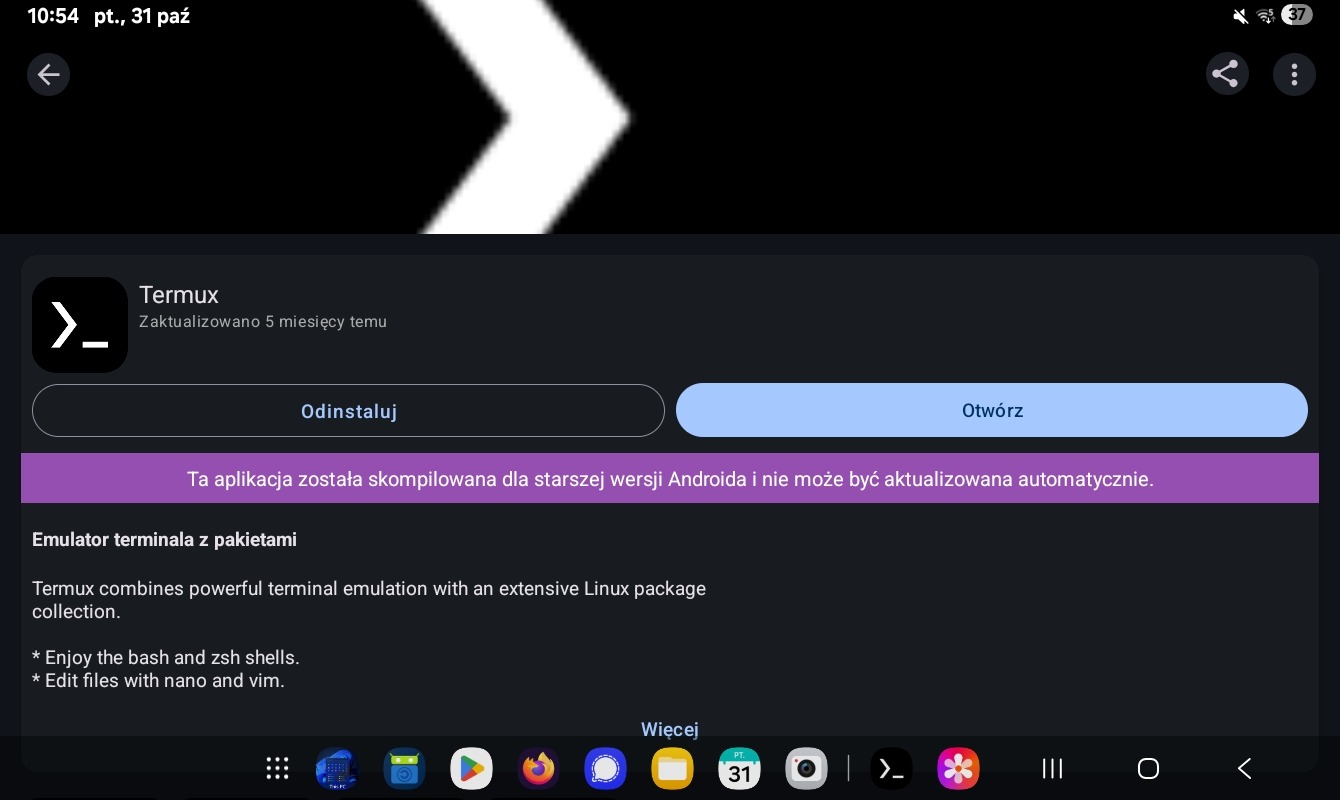Open the three-dot overflow menu
The image size is (1340, 800).
click(1294, 75)
